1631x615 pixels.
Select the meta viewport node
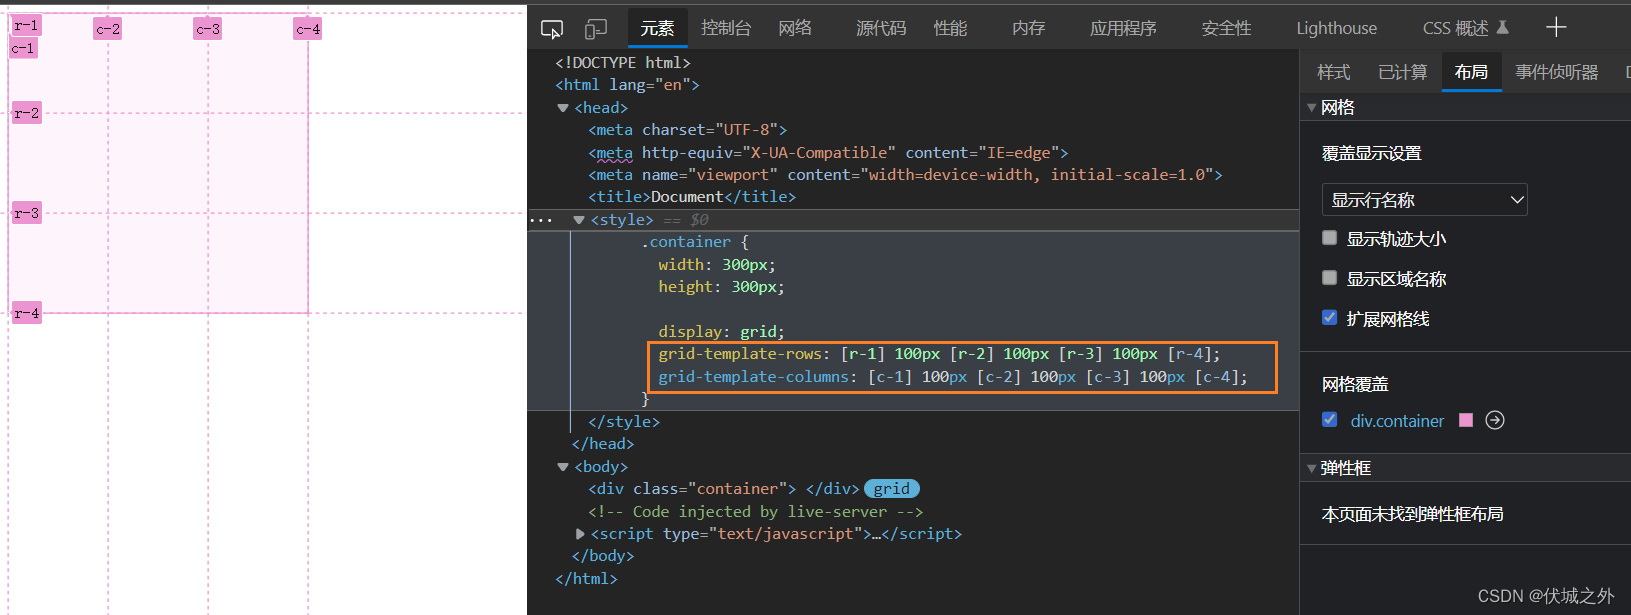point(905,175)
